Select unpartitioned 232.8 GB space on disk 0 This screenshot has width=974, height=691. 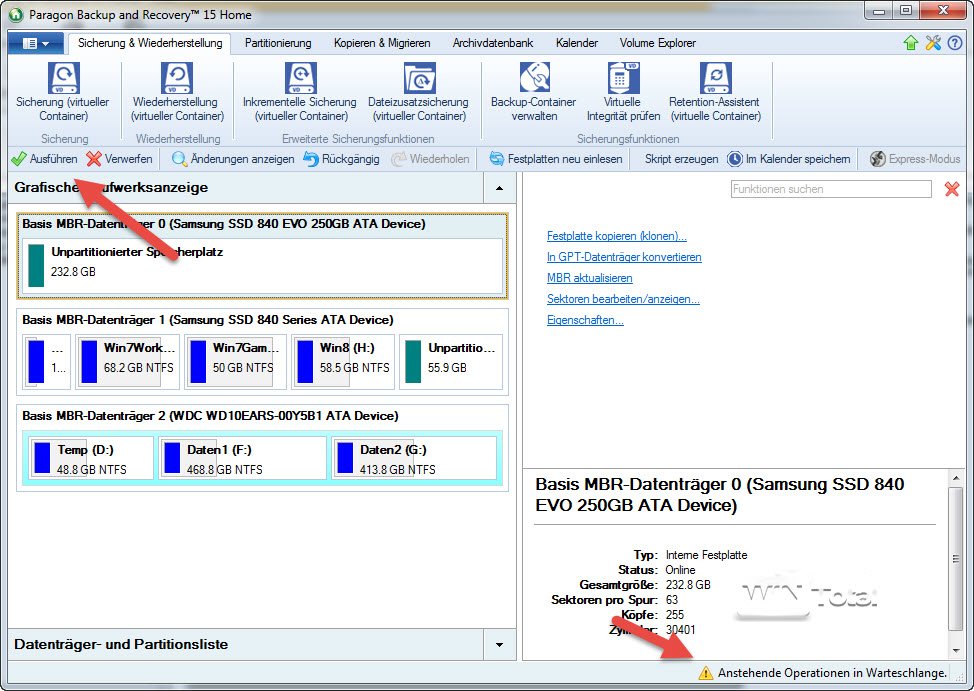point(262,265)
